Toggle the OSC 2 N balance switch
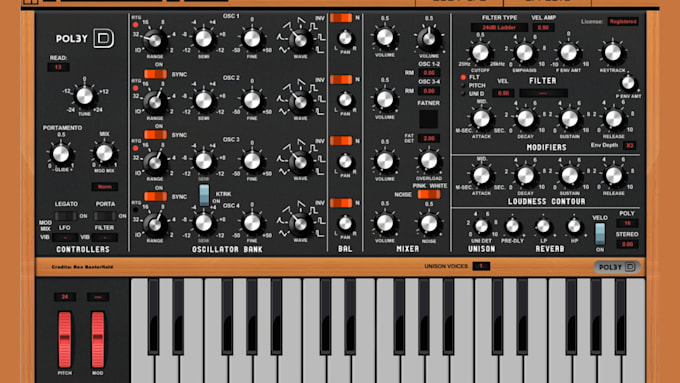Viewport: 680px width, 383px height. tap(341, 79)
